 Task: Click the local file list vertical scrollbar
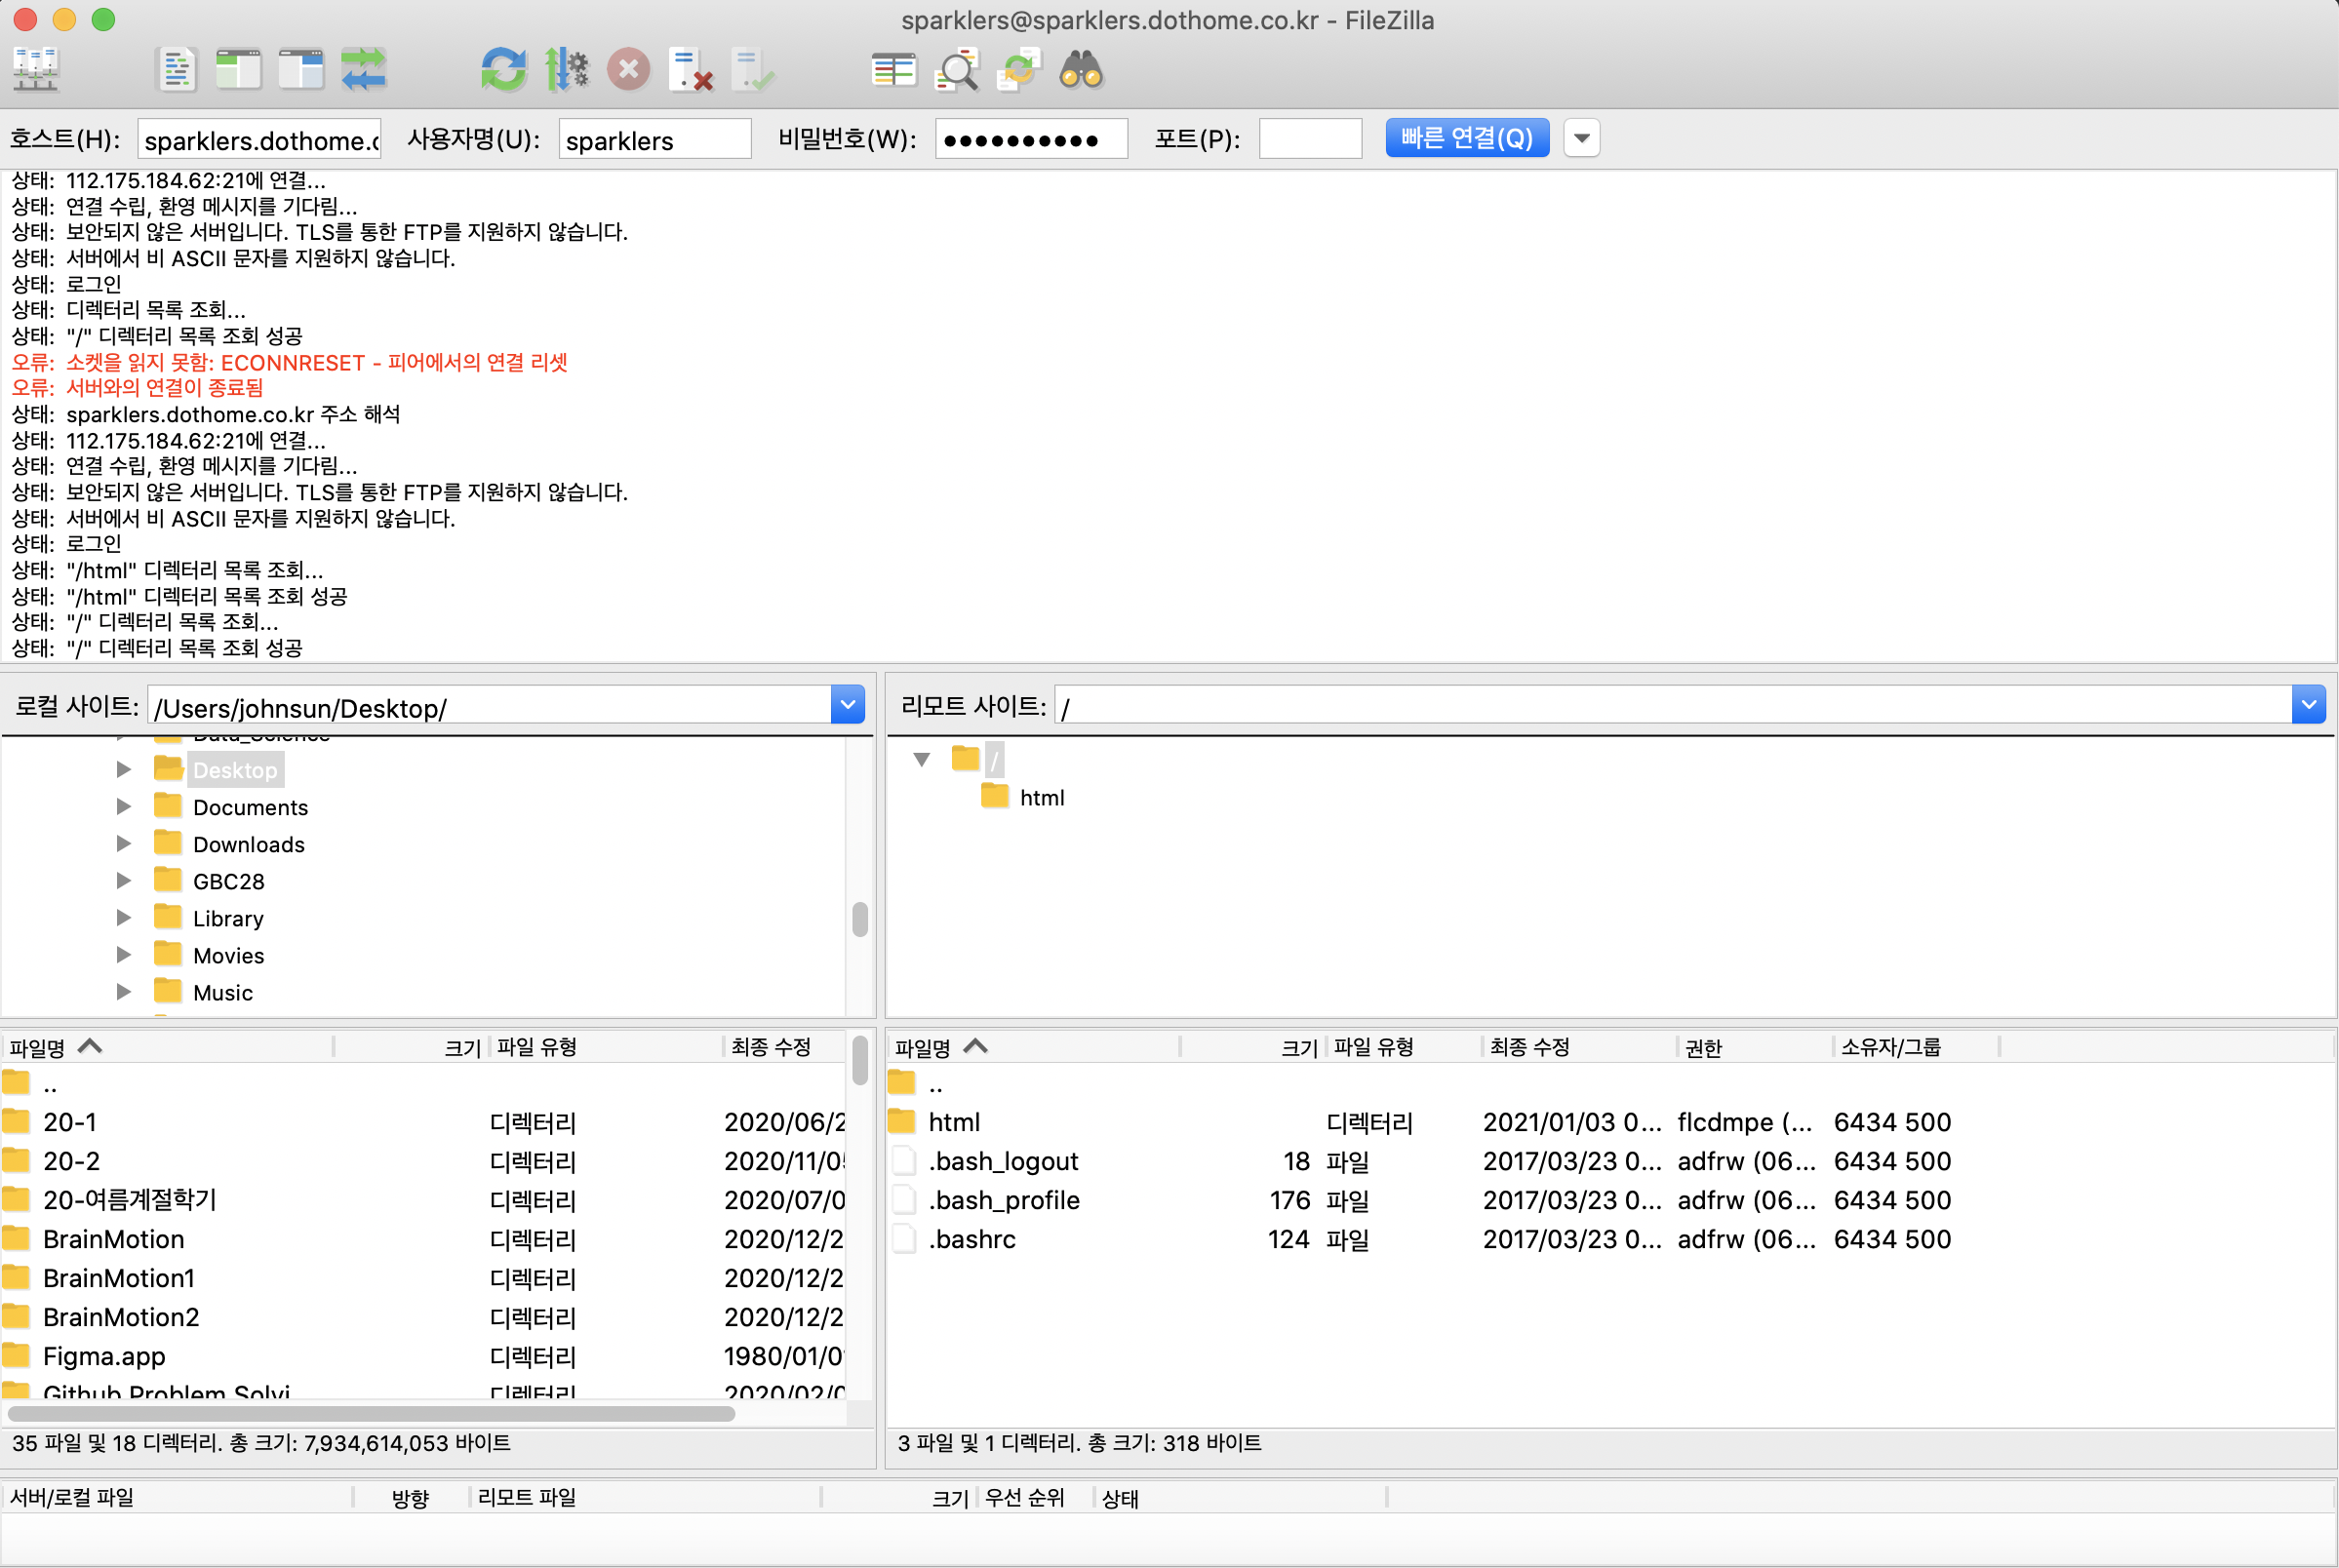coord(860,1060)
